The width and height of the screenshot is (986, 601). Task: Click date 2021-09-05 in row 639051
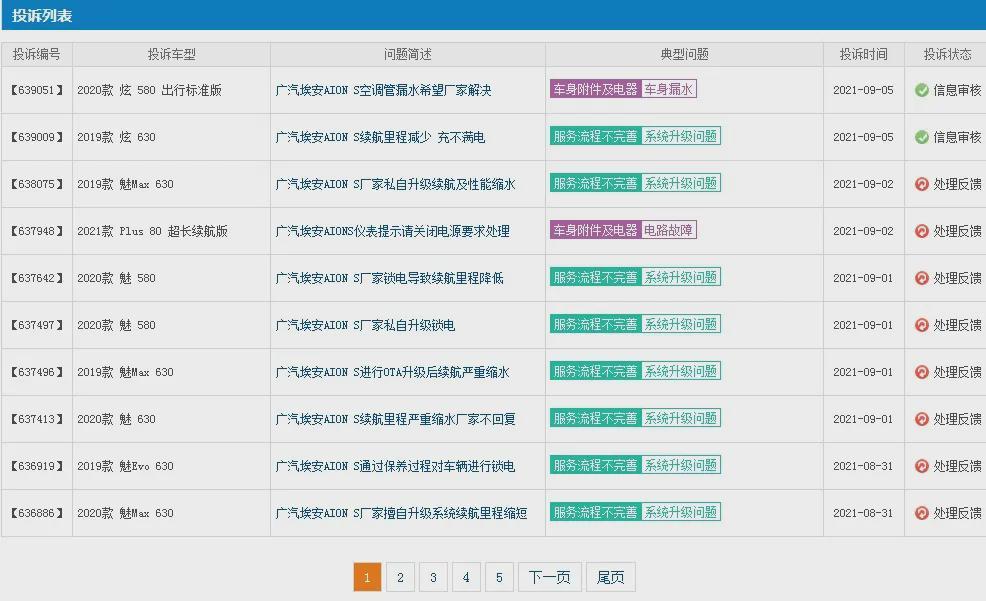(x=863, y=90)
